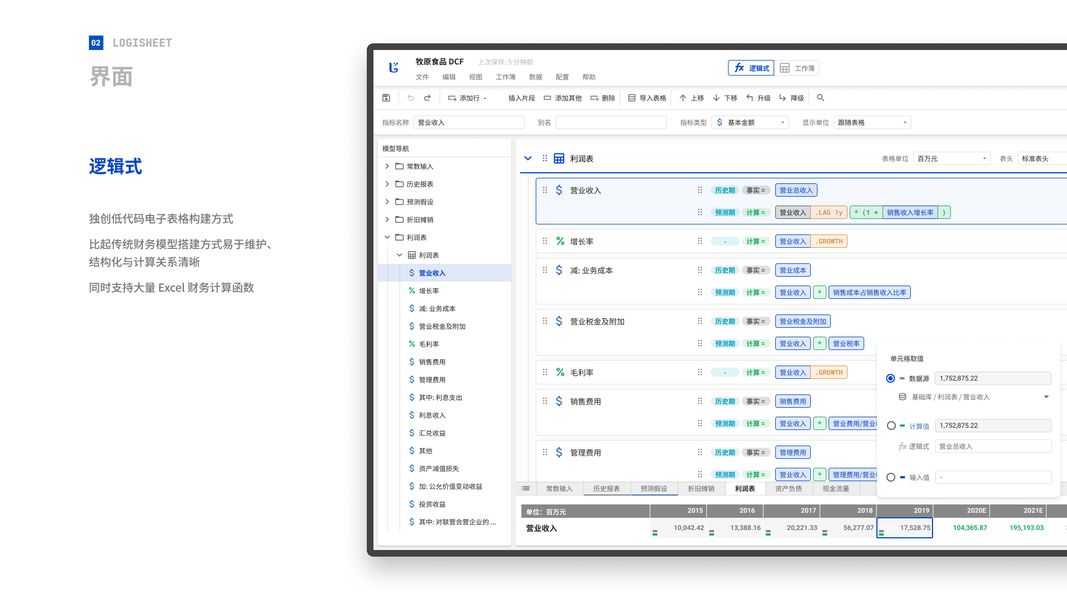Click the dollar icon of 销售费用 row
1067x600 pixels.
click(559, 401)
